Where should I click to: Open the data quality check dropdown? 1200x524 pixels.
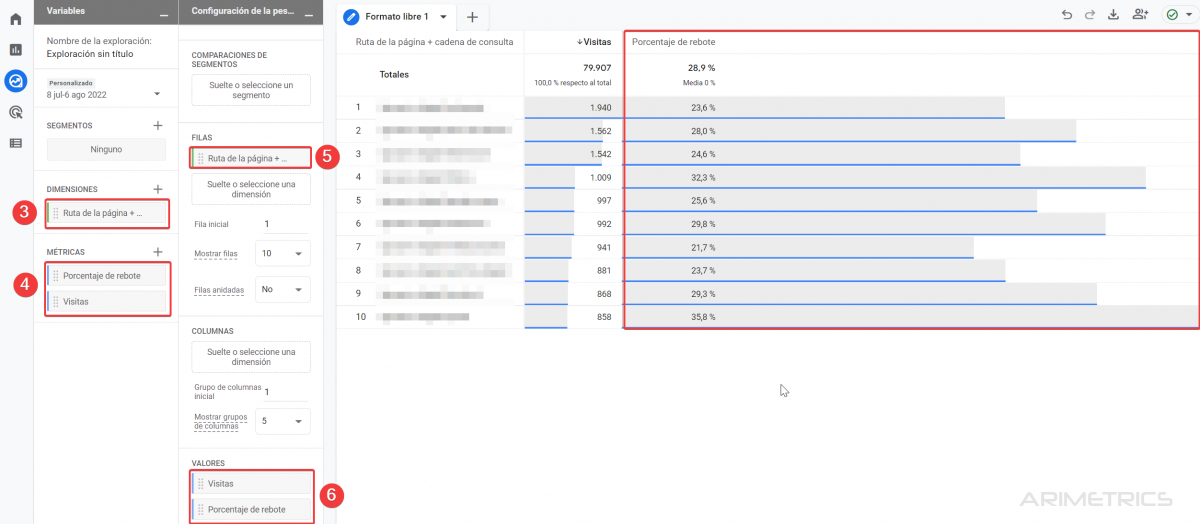pyautogui.click(x=1179, y=15)
